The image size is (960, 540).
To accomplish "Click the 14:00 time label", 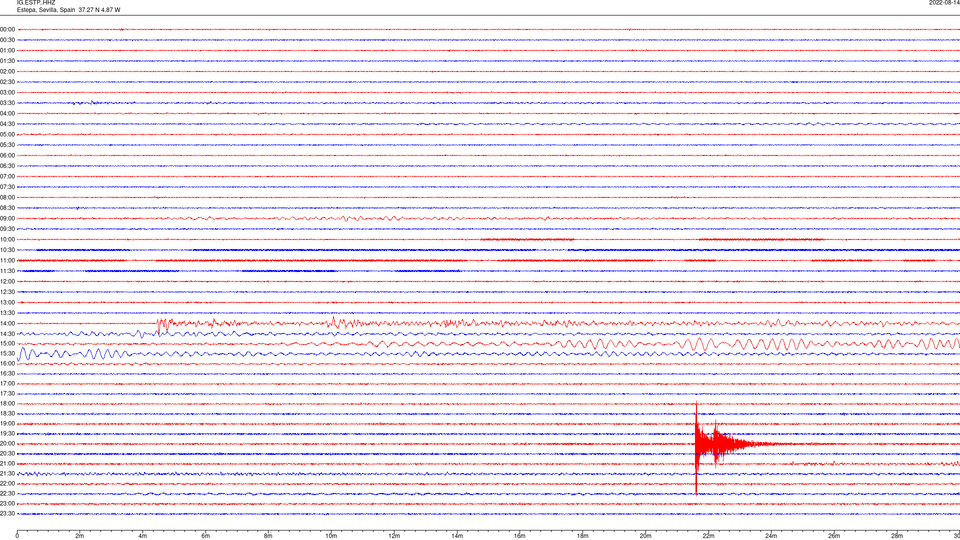I will point(7,323).
